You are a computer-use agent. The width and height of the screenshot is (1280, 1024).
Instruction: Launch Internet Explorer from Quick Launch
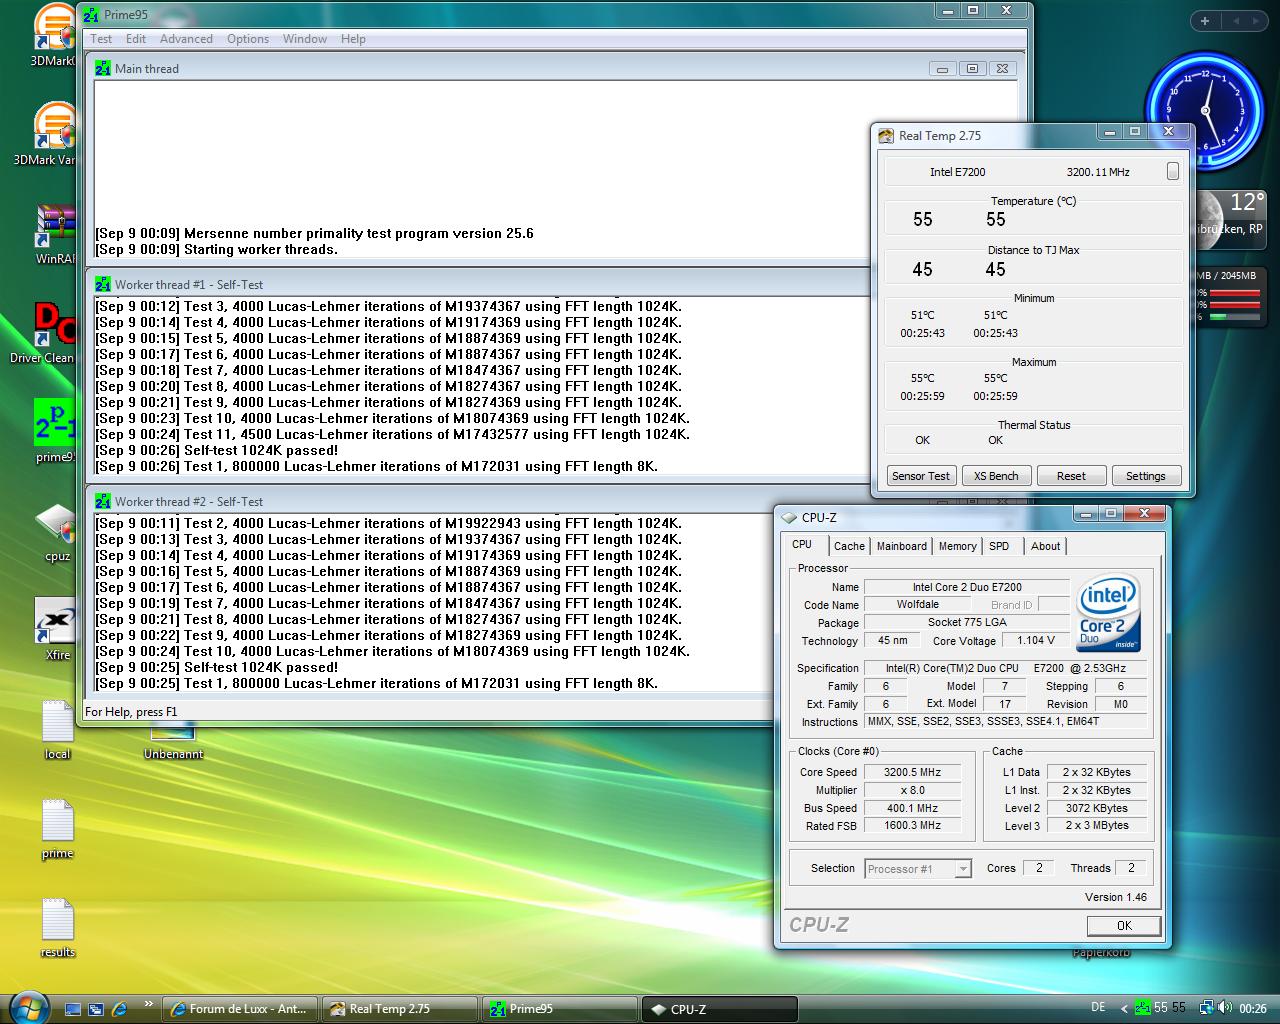119,1009
